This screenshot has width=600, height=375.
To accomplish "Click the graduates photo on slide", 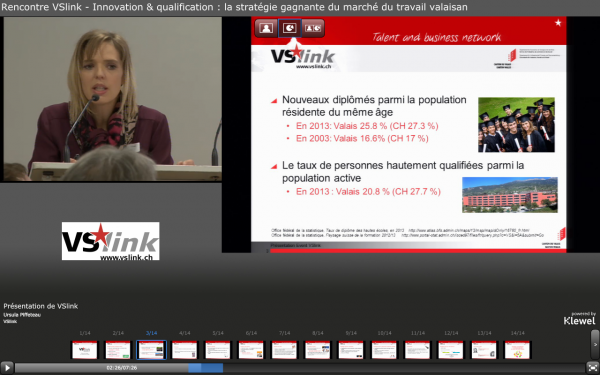I will point(516,125).
